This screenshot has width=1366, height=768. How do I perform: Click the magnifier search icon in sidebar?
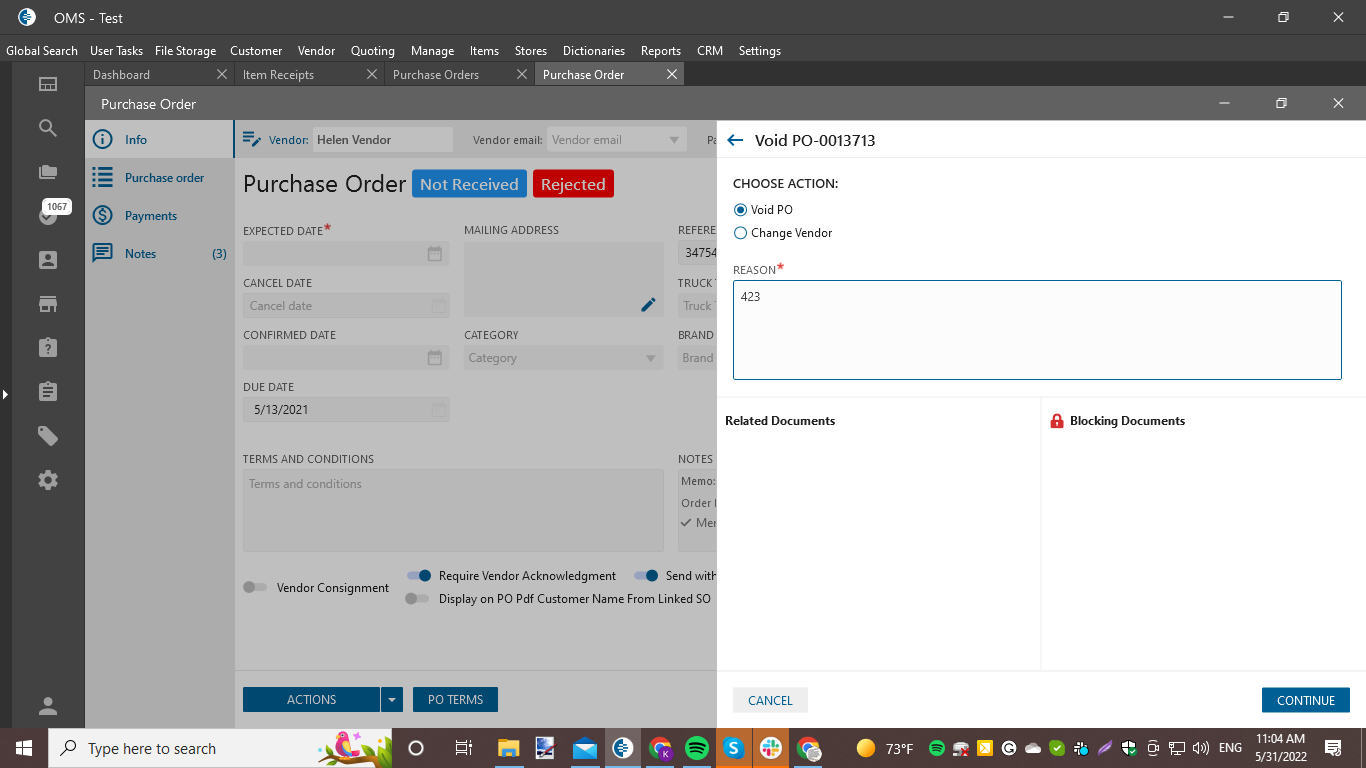[x=48, y=128]
